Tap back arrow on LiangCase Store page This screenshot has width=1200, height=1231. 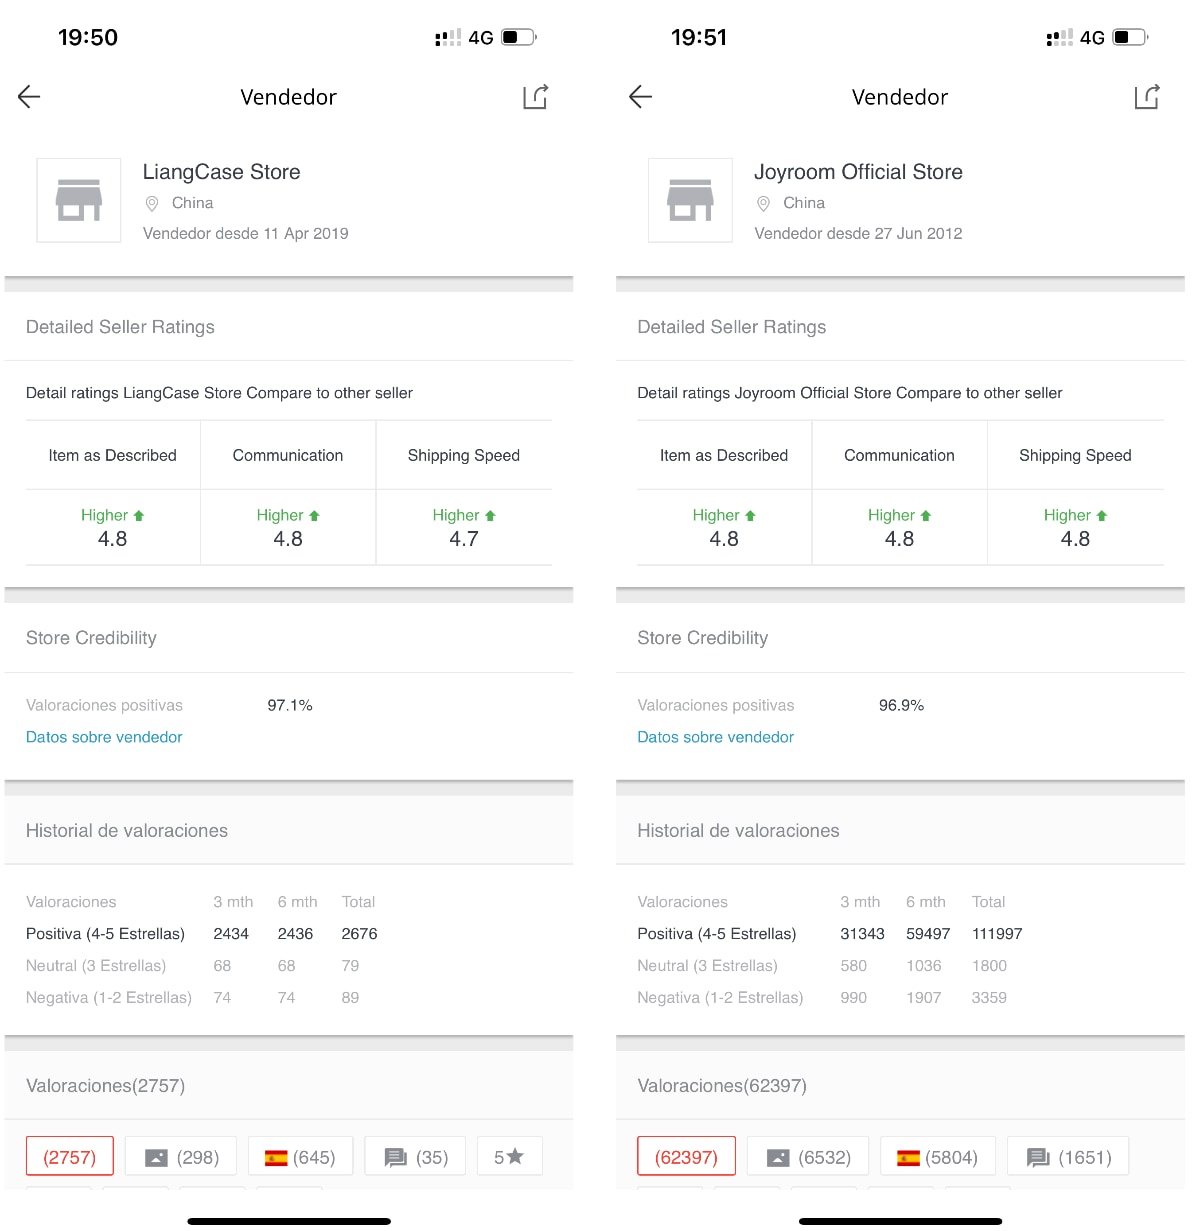point(29,97)
